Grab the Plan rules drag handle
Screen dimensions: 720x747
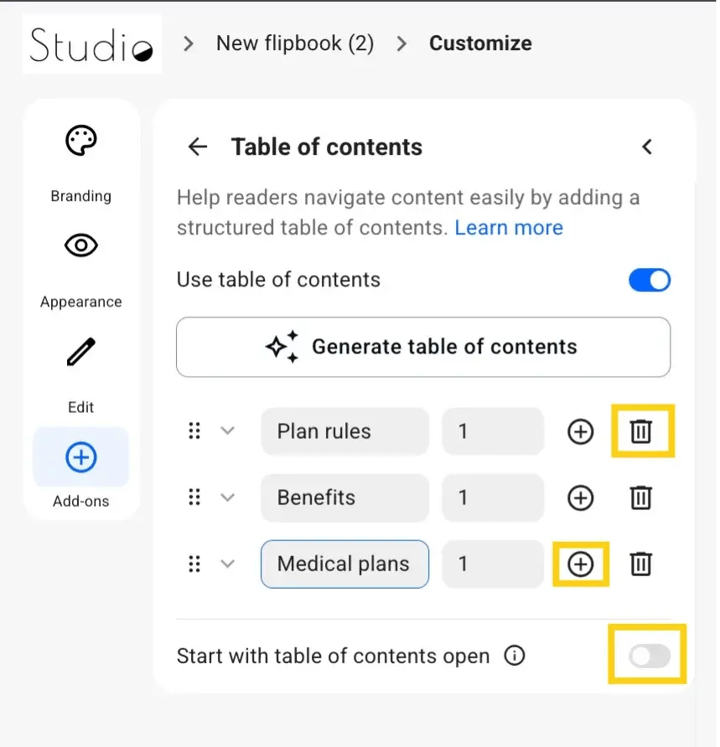[x=194, y=431]
